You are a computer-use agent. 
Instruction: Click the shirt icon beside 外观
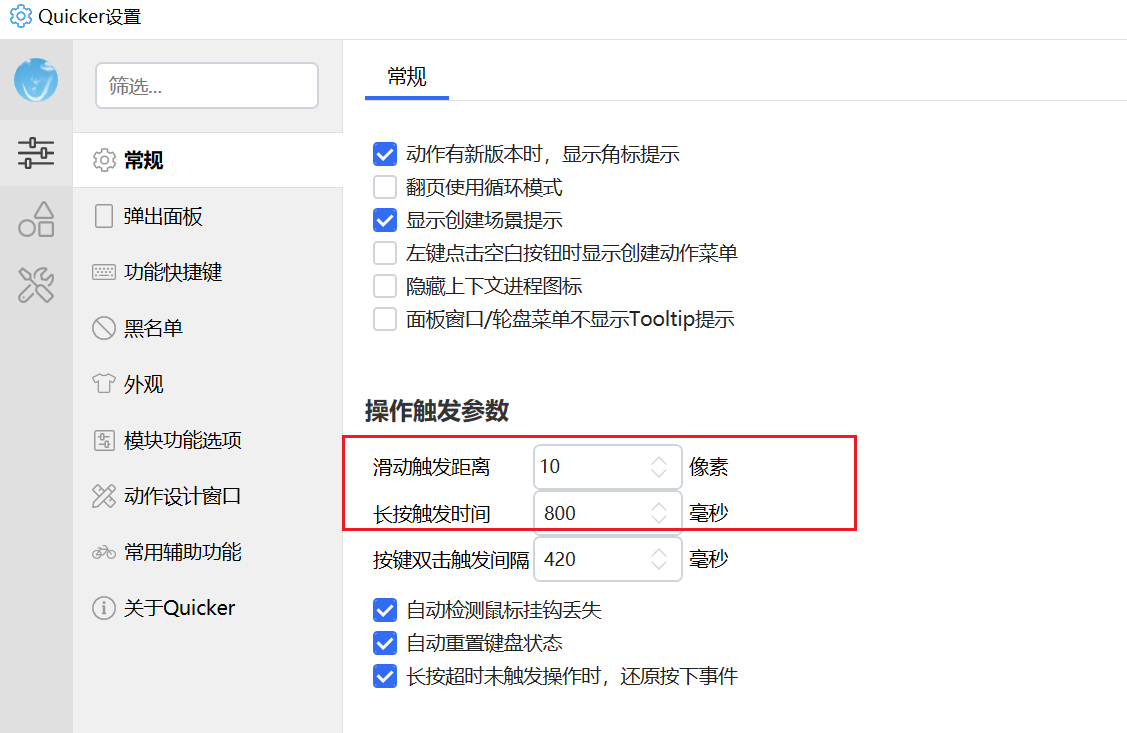click(x=104, y=383)
